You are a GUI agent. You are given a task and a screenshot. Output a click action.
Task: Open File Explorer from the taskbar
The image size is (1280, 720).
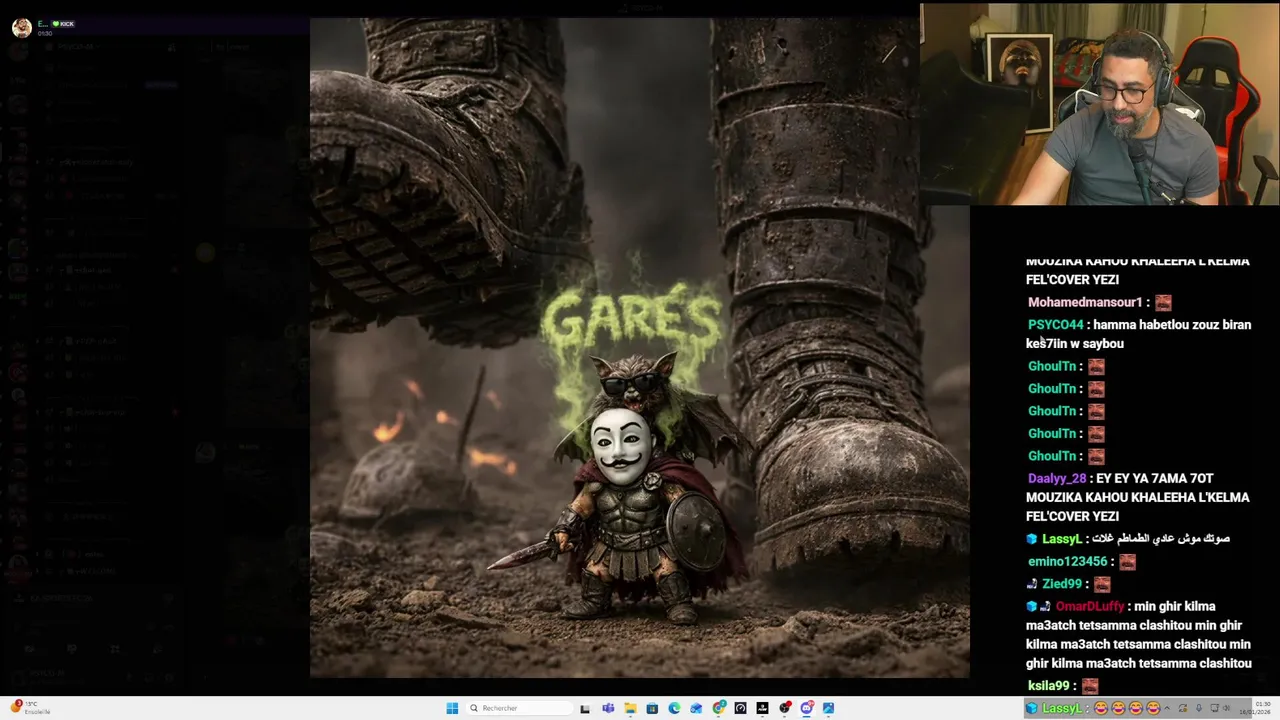[x=630, y=708]
